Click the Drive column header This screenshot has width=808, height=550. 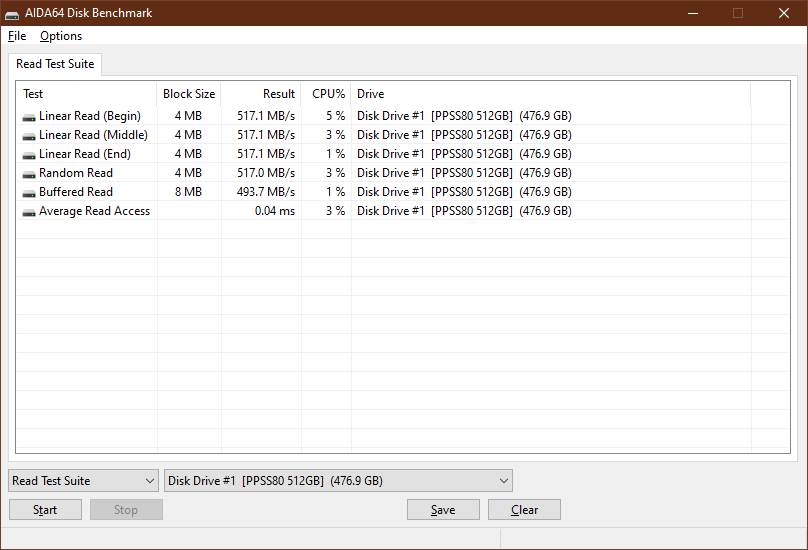(x=551, y=94)
